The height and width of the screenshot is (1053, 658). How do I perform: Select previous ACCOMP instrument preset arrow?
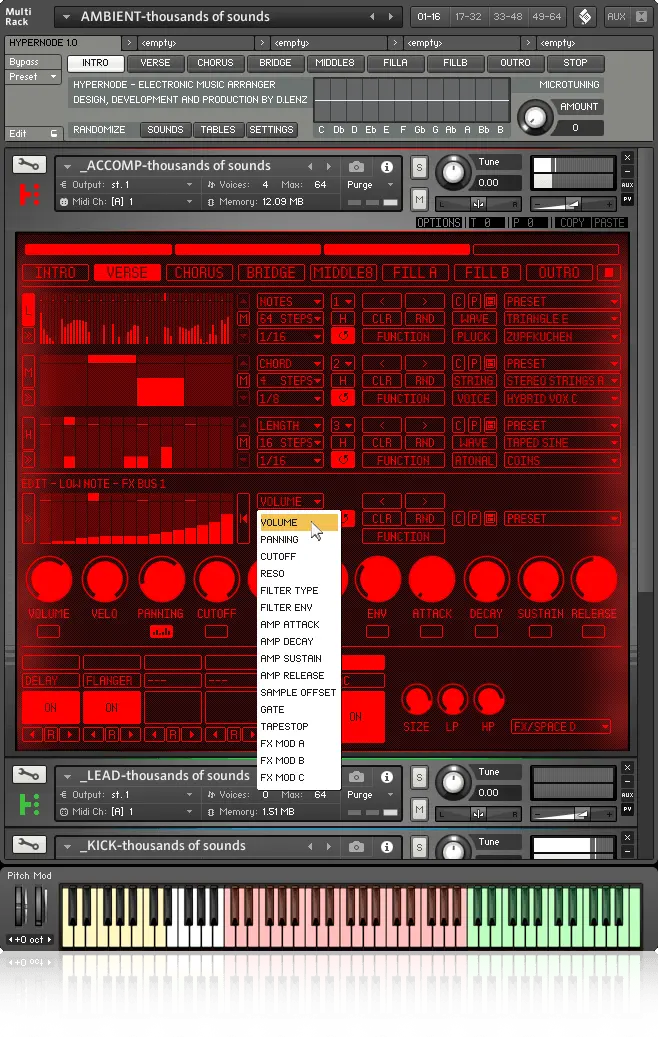tap(310, 166)
